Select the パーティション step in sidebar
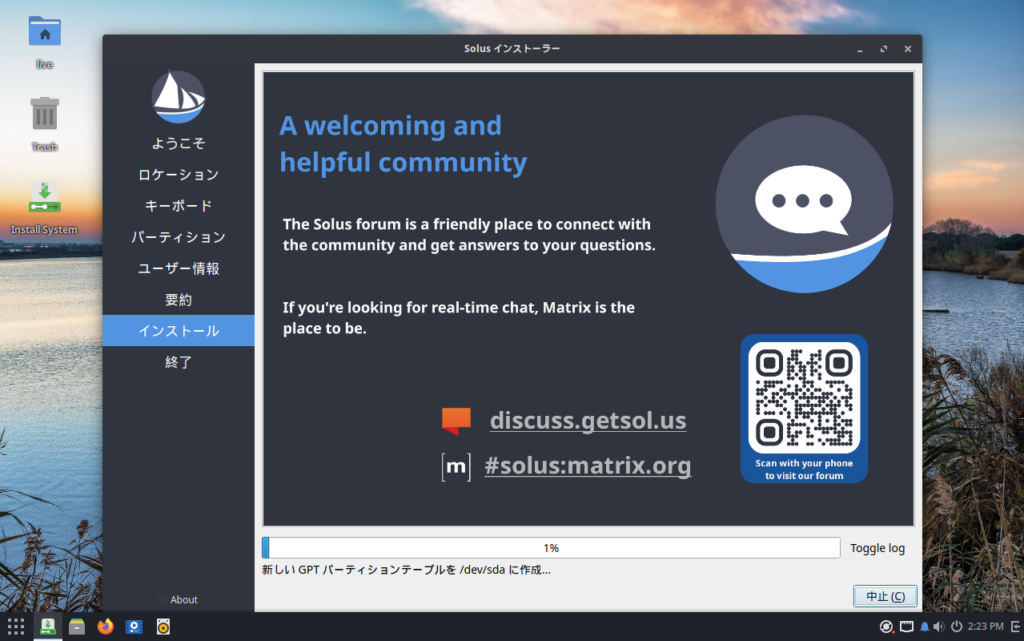Viewport: 1024px width, 641px height. coord(178,237)
